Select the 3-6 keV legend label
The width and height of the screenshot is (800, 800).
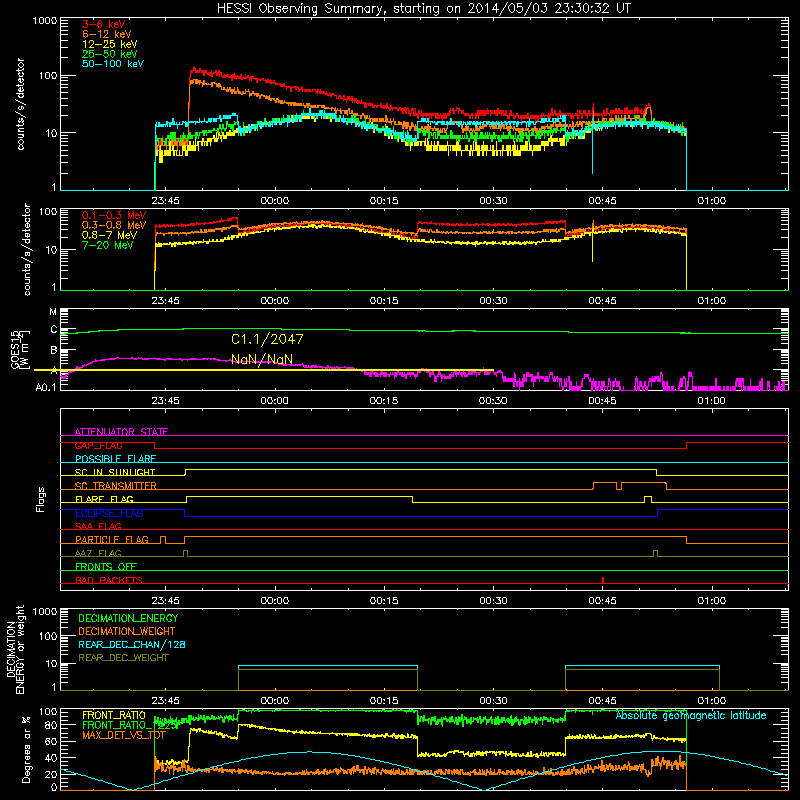[x=103, y=24]
